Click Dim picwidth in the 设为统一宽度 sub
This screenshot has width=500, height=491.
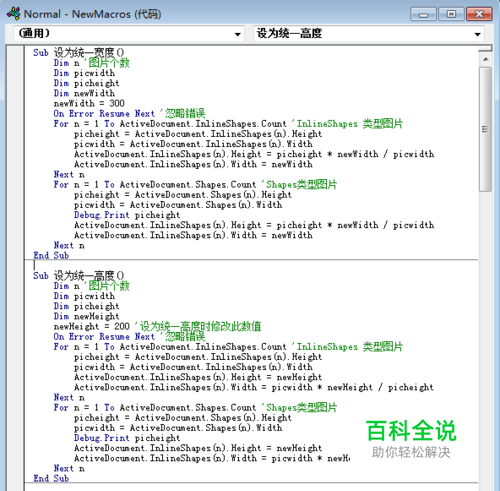point(84,73)
